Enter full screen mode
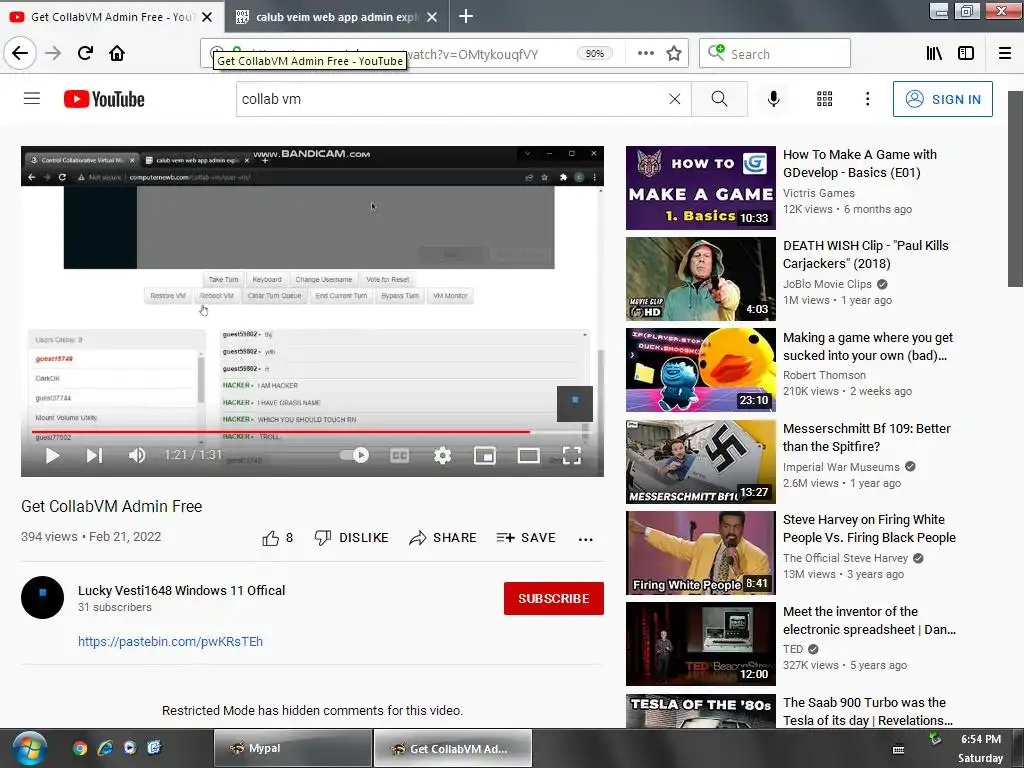 (571, 455)
